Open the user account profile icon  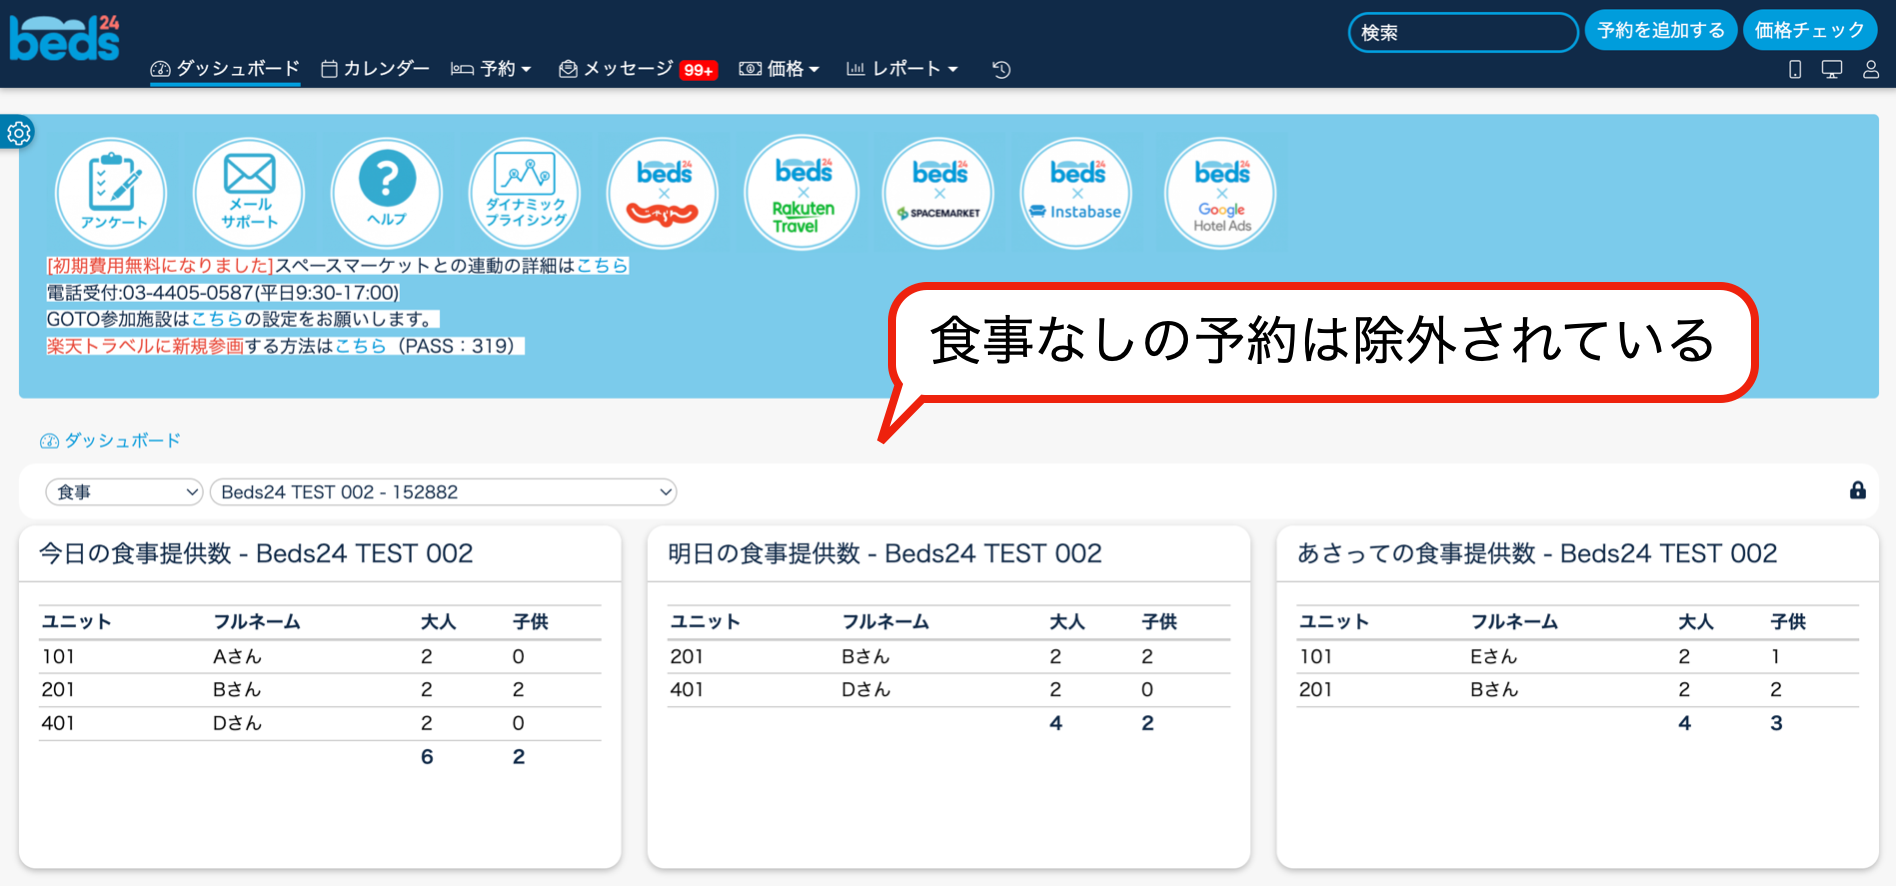[x=1871, y=69]
